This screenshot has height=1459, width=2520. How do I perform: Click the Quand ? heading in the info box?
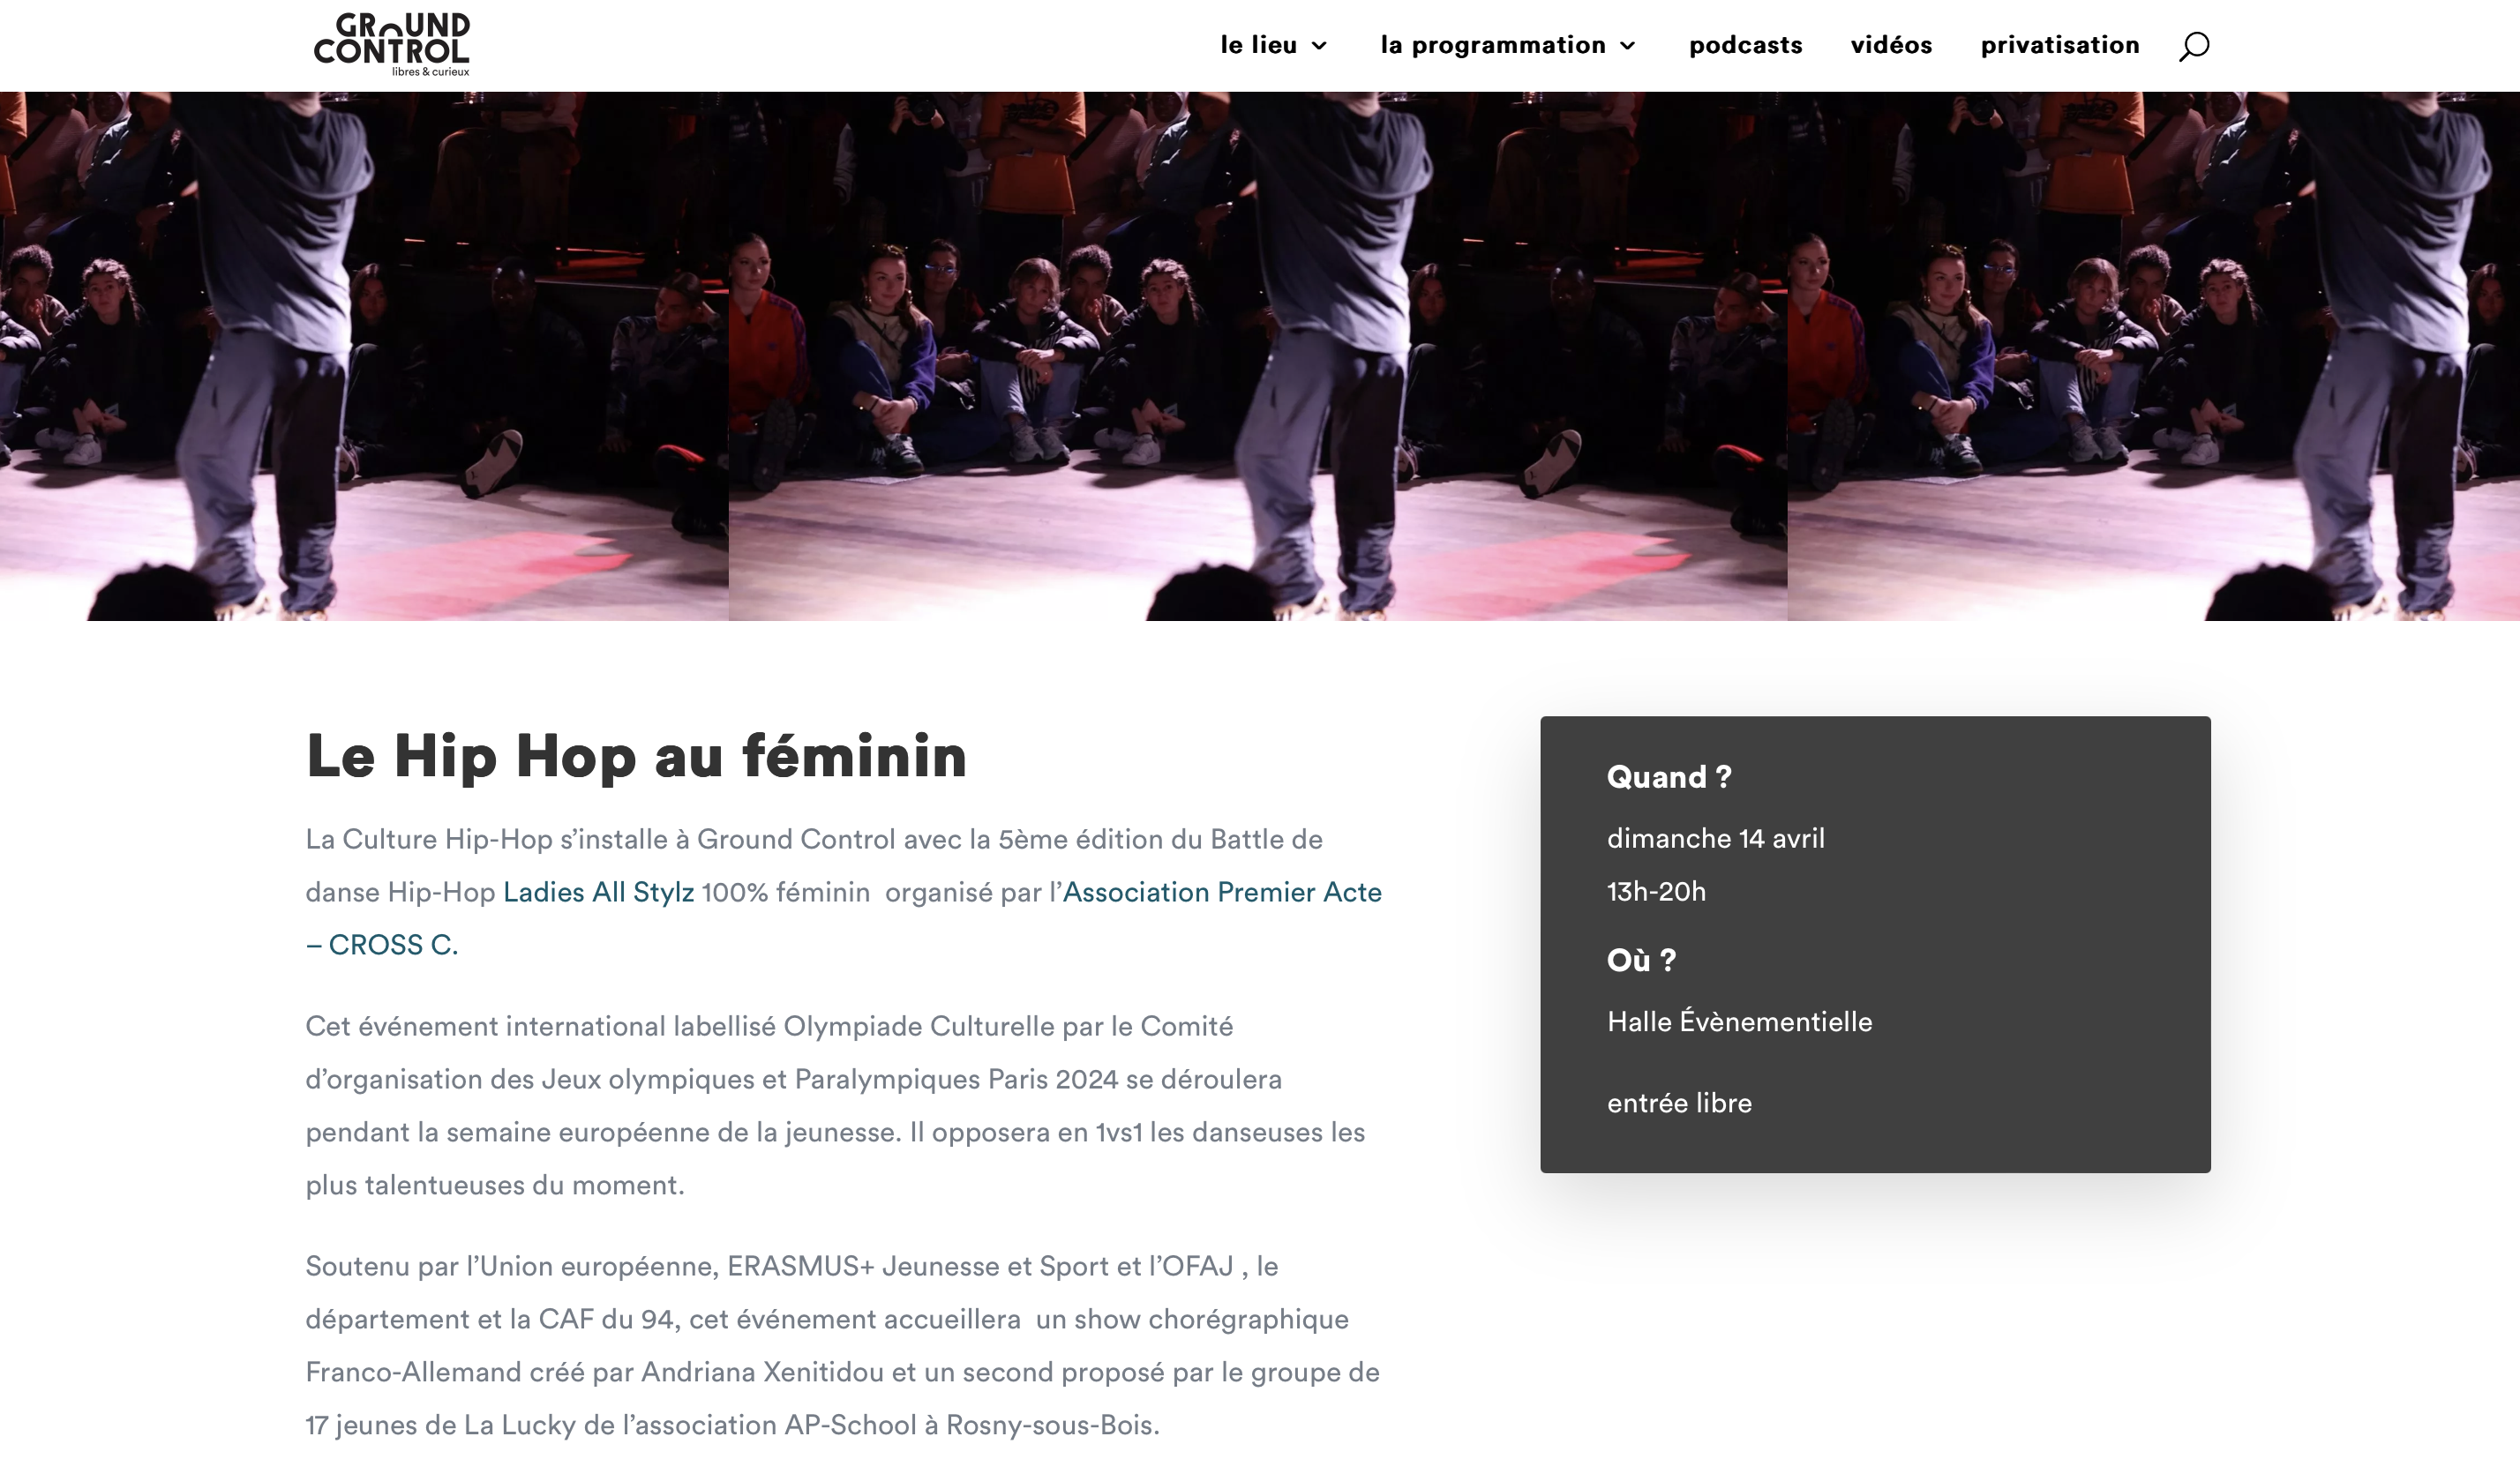(x=1668, y=777)
